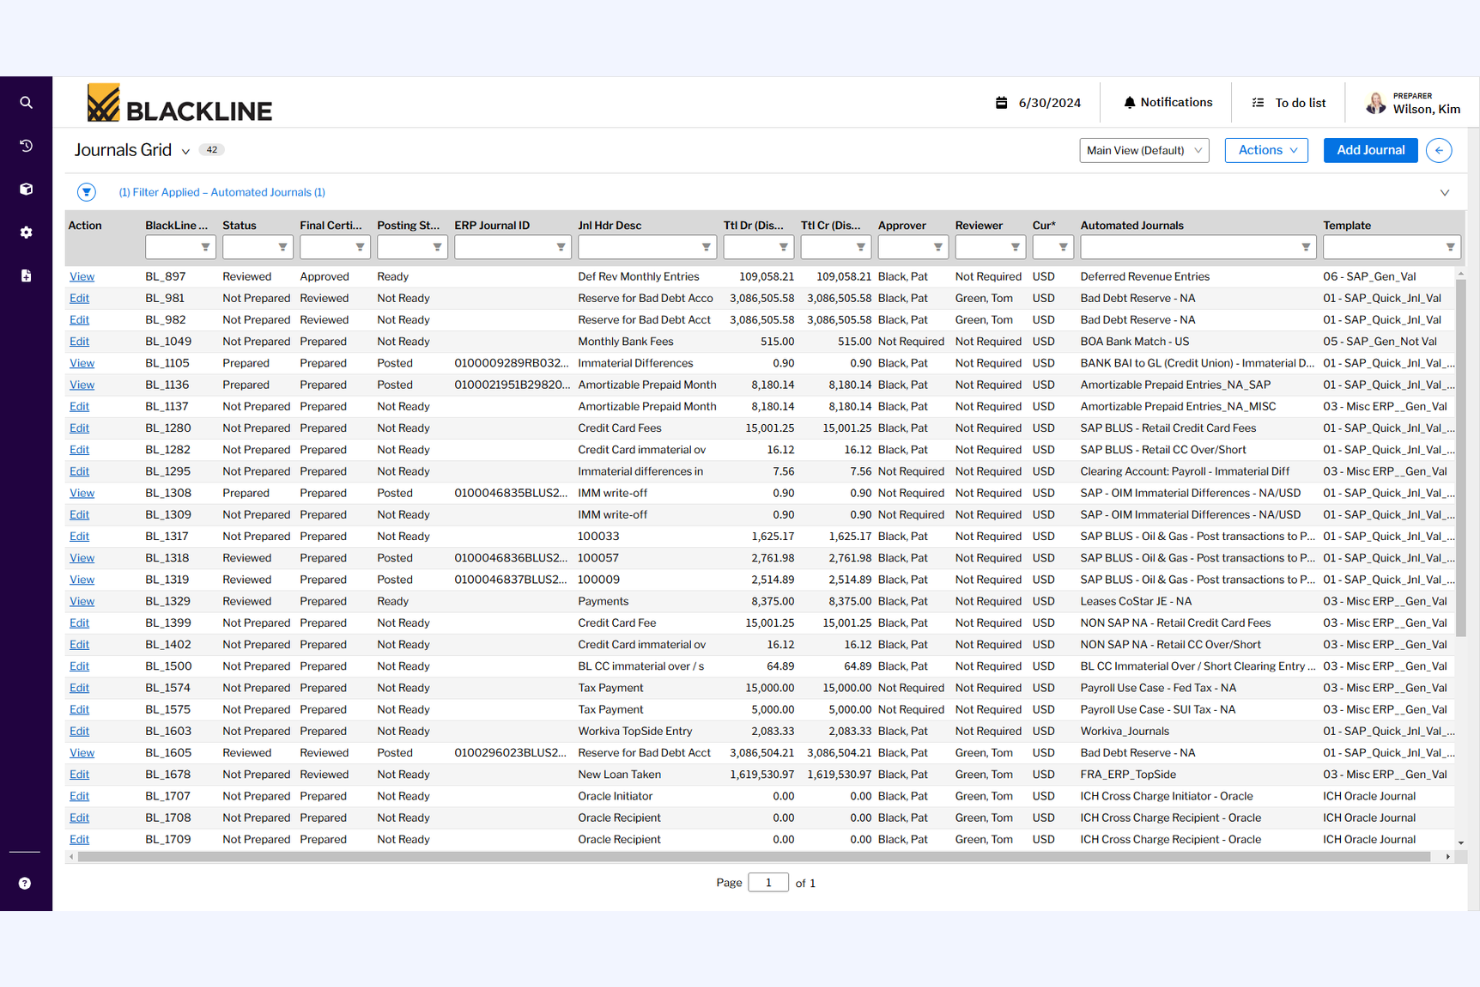
Task: Click the page number input field
Action: [768, 882]
